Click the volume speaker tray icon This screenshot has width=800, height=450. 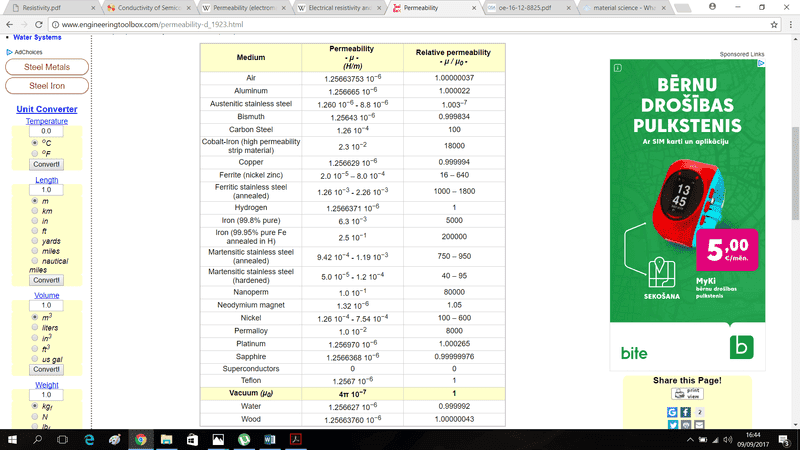click(x=728, y=440)
